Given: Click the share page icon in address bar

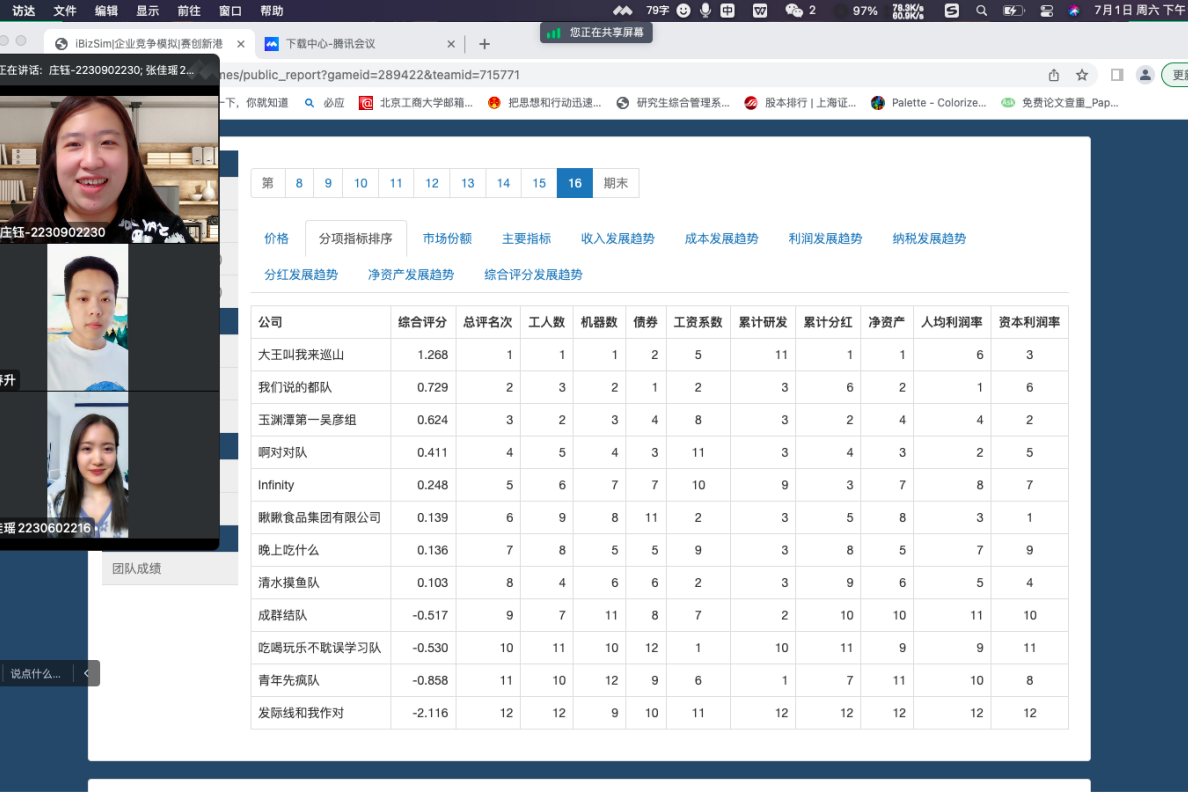Looking at the screenshot, I should point(1054,75).
